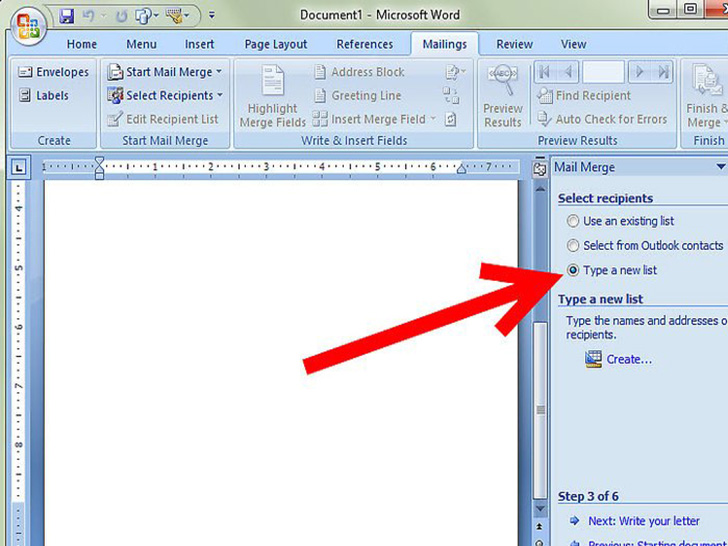Go to first record arrow
The image size is (728, 546).
click(545, 72)
